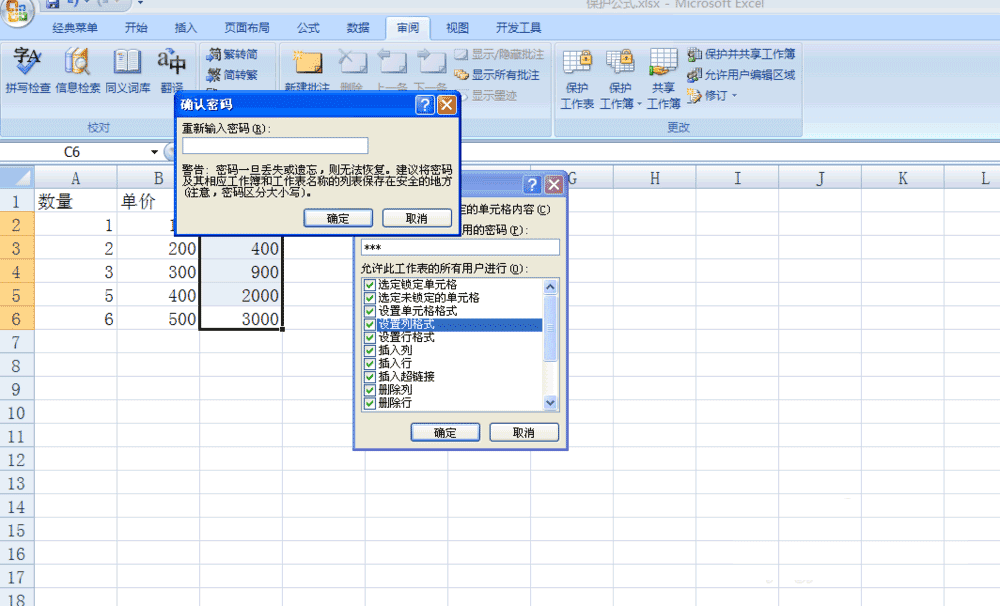Screen dimensions: 1000x606
Task: Convert traditional to simplified (繁转简)
Action: 232,55
